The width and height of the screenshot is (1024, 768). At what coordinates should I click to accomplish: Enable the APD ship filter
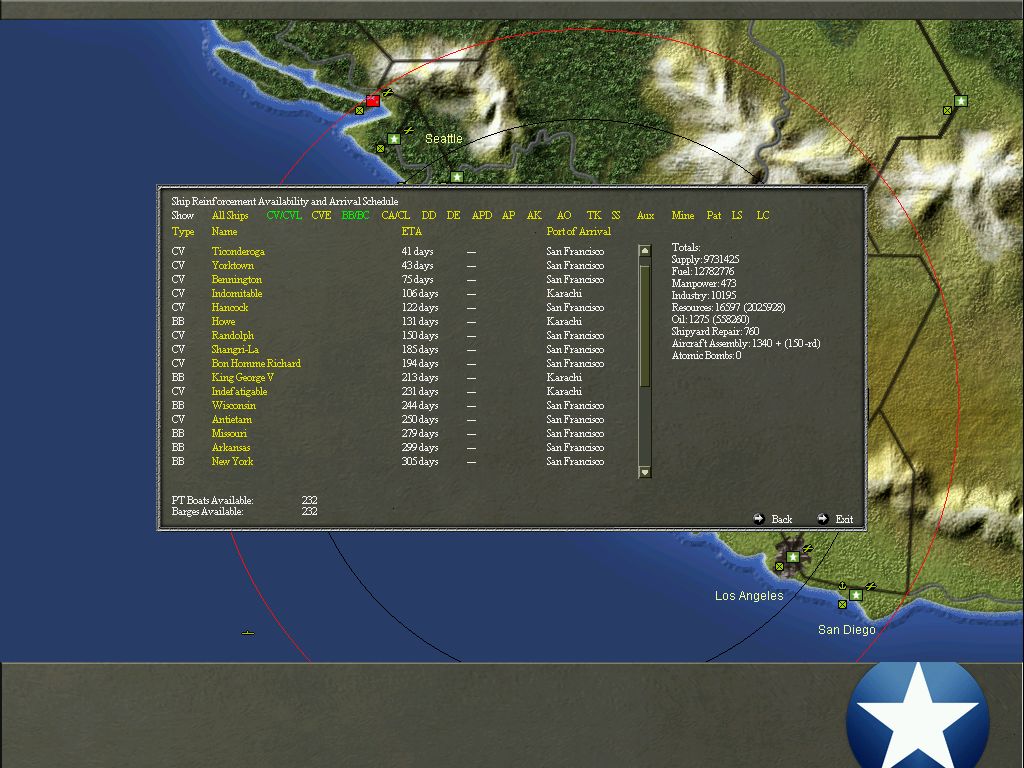click(x=482, y=216)
